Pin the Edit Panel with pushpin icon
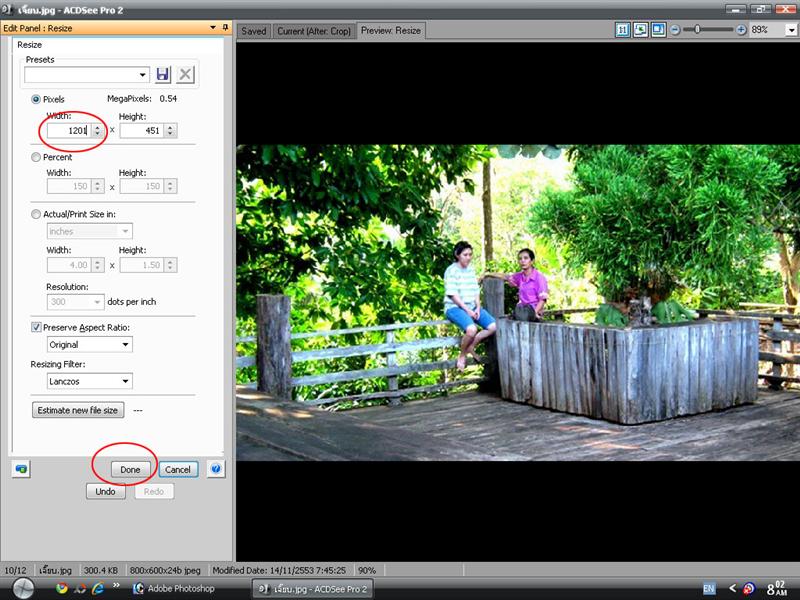800x600 pixels. pos(225,28)
